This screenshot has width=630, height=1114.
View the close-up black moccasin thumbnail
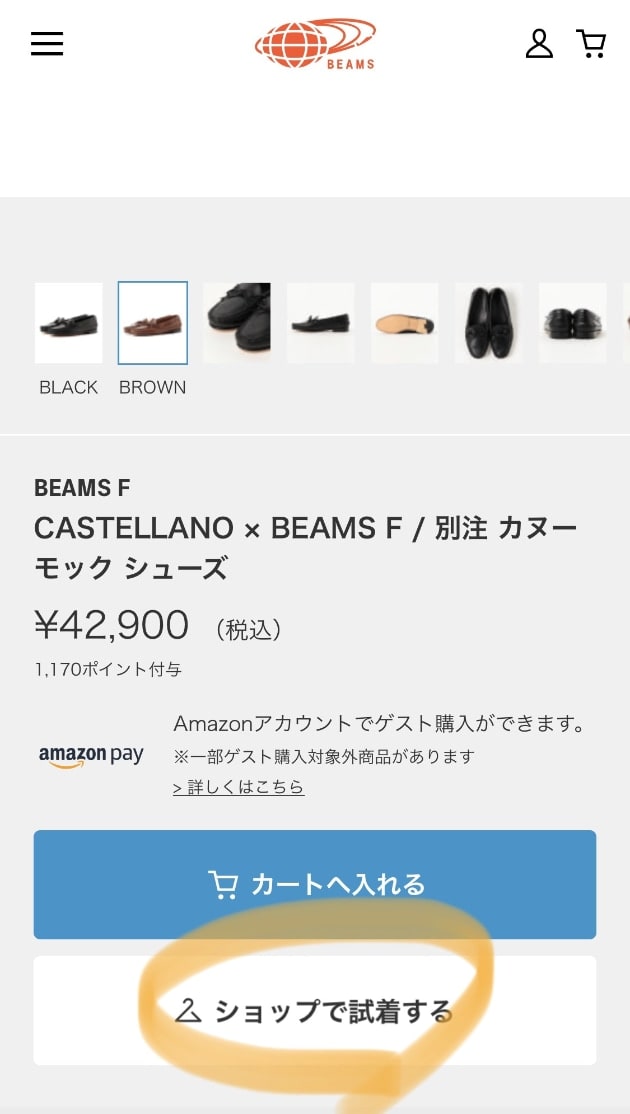pyautogui.click(x=237, y=323)
